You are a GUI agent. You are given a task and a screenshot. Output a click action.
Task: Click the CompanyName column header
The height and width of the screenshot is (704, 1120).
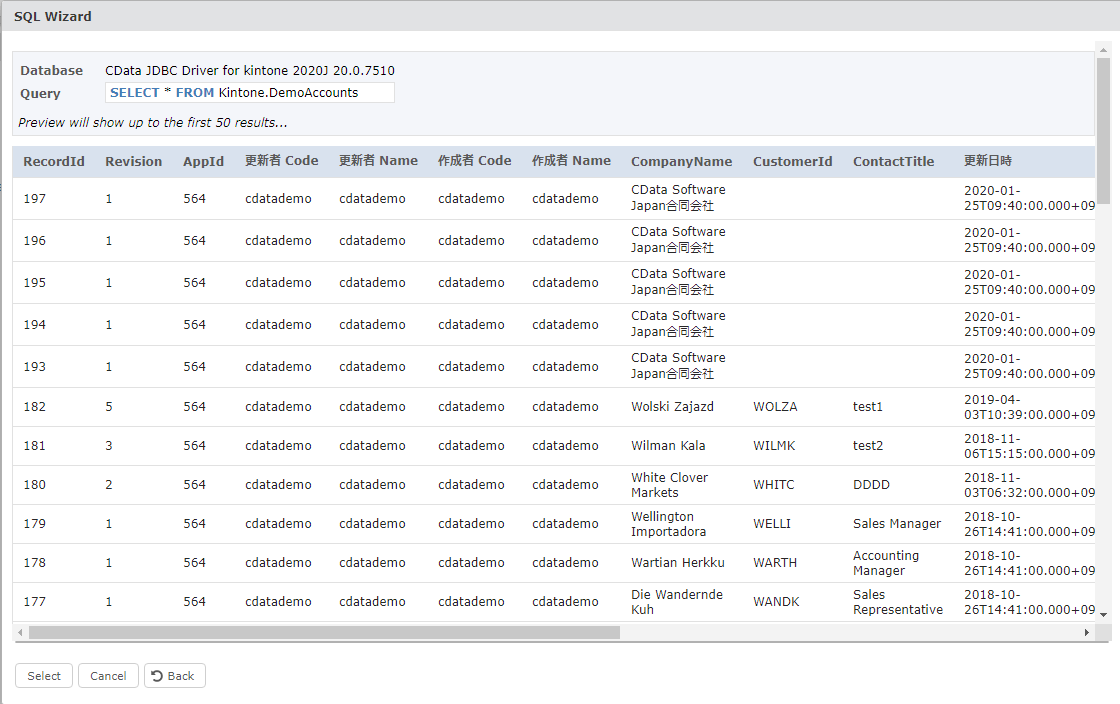(x=681, y=162)
